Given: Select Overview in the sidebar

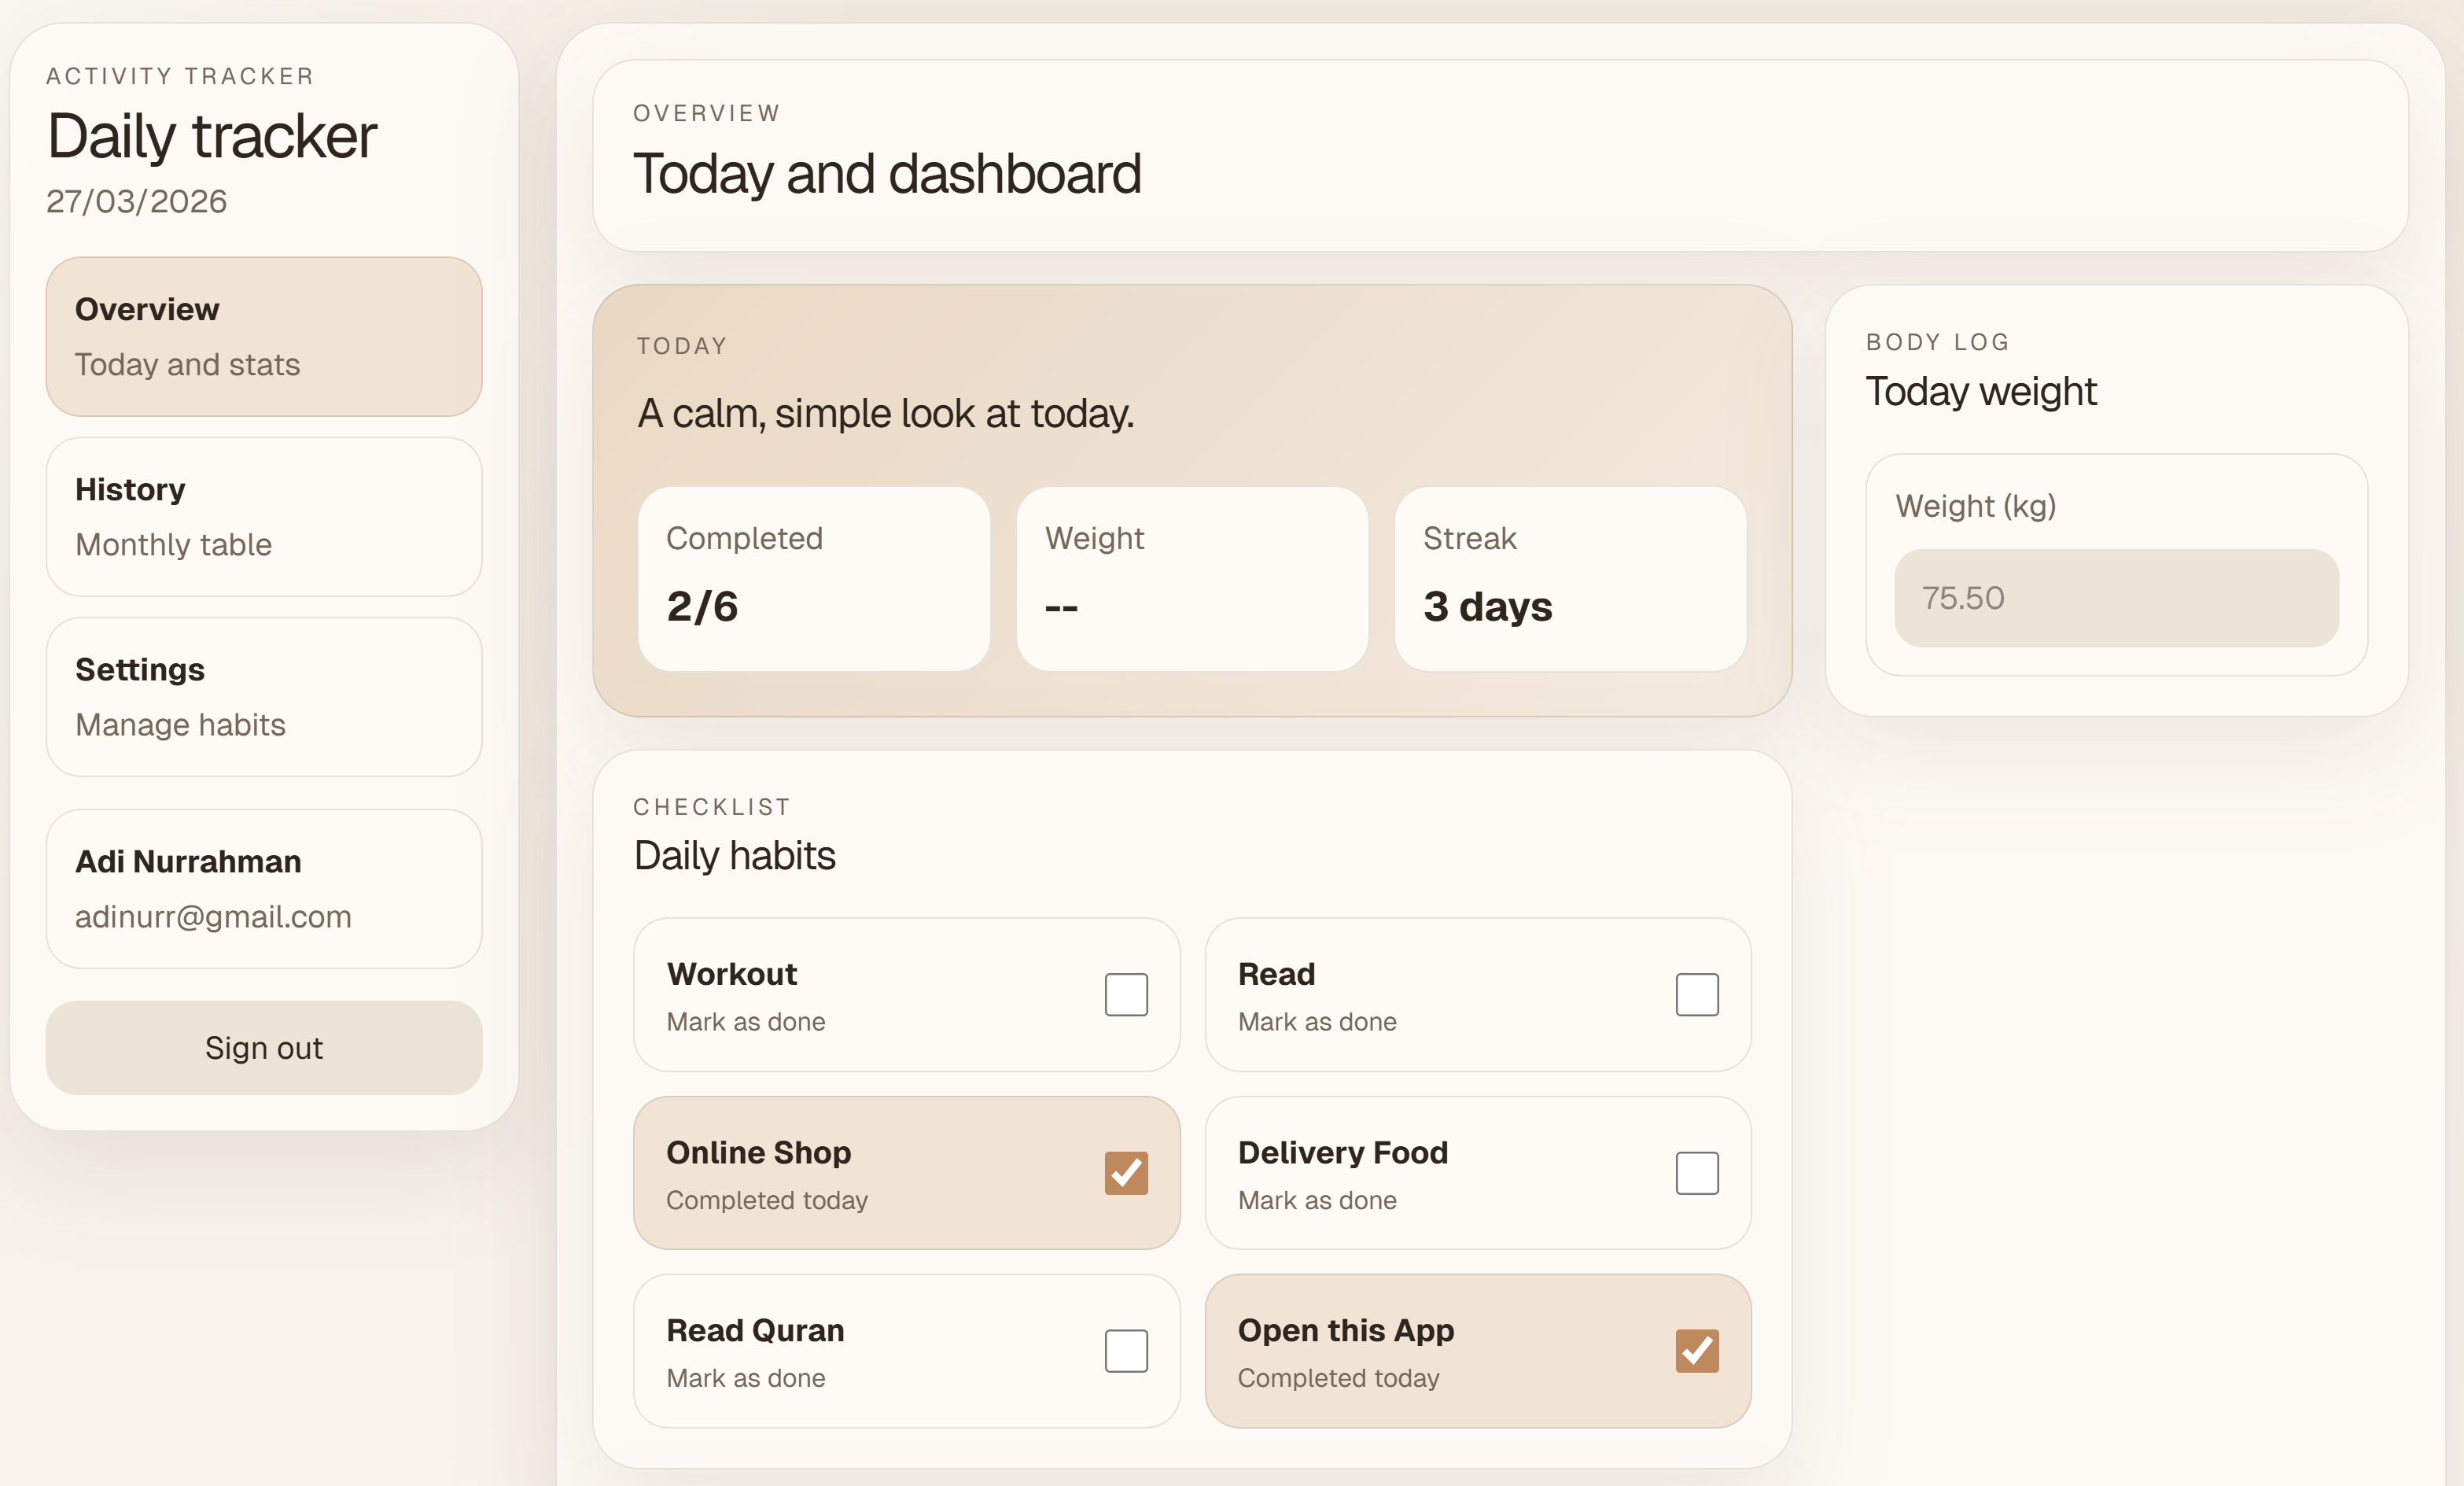Looking at the screenshot, I should 263,337.
